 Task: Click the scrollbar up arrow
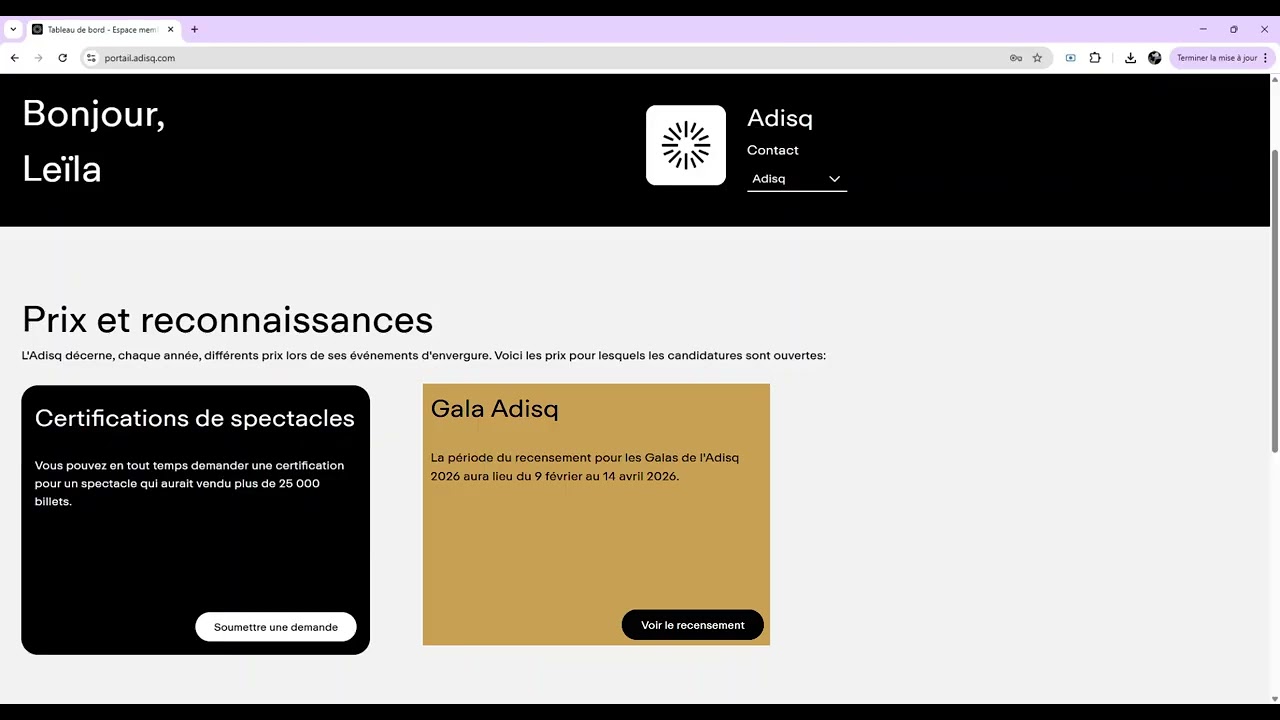(x=1274, y=79)
